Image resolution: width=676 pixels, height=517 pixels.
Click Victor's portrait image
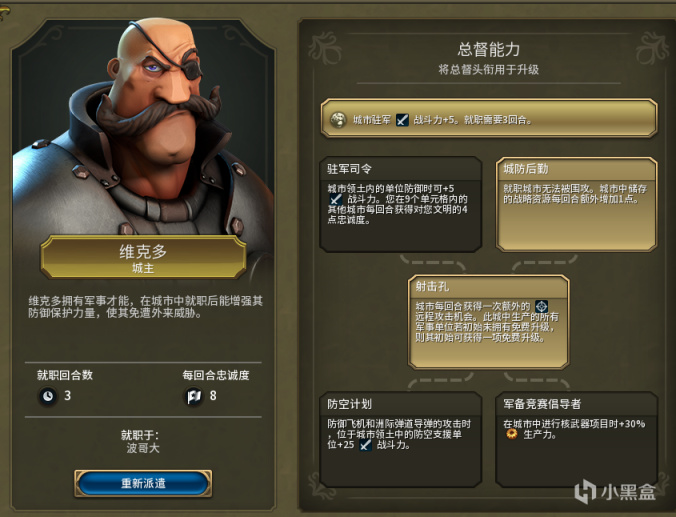point(143,127)
